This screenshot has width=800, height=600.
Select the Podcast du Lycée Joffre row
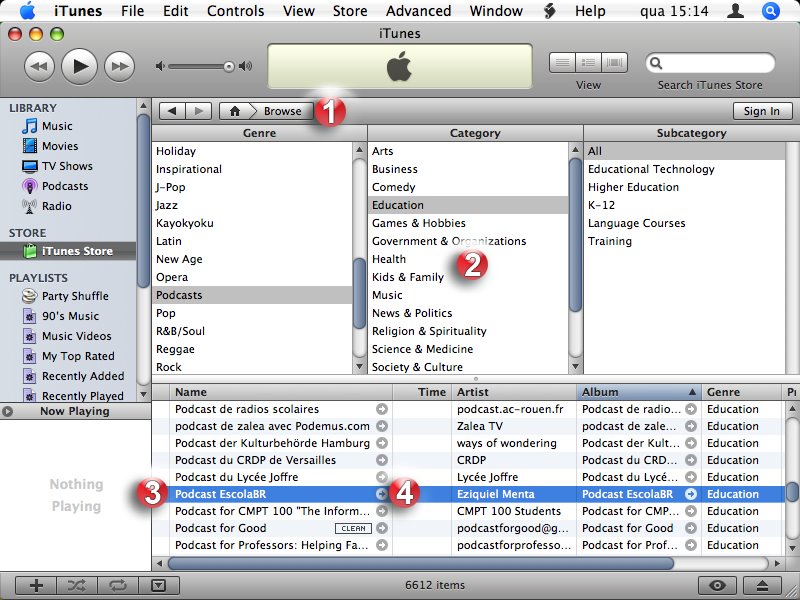[468, 477]
